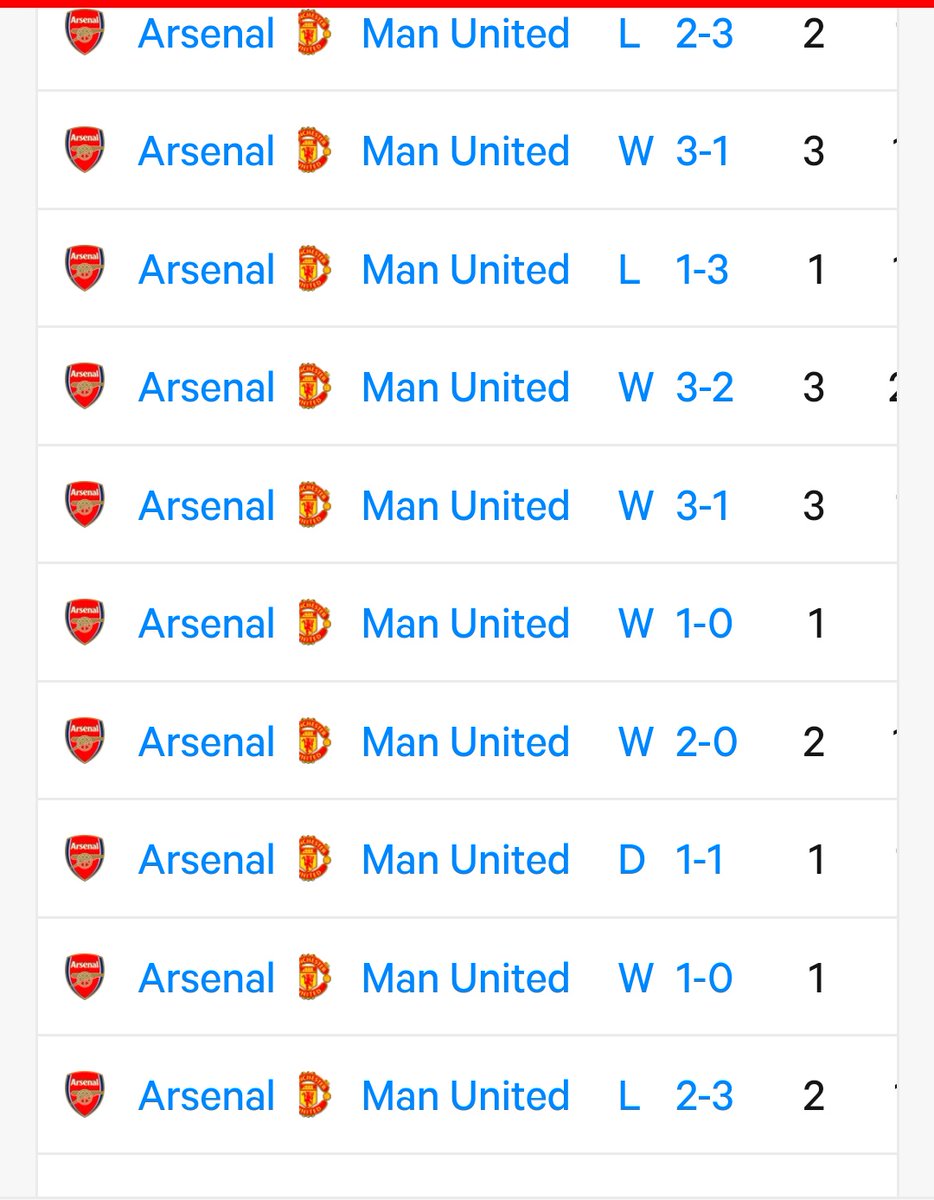
Task: Click the Man United name in the 2-0 row
Action: click(465, 741)
